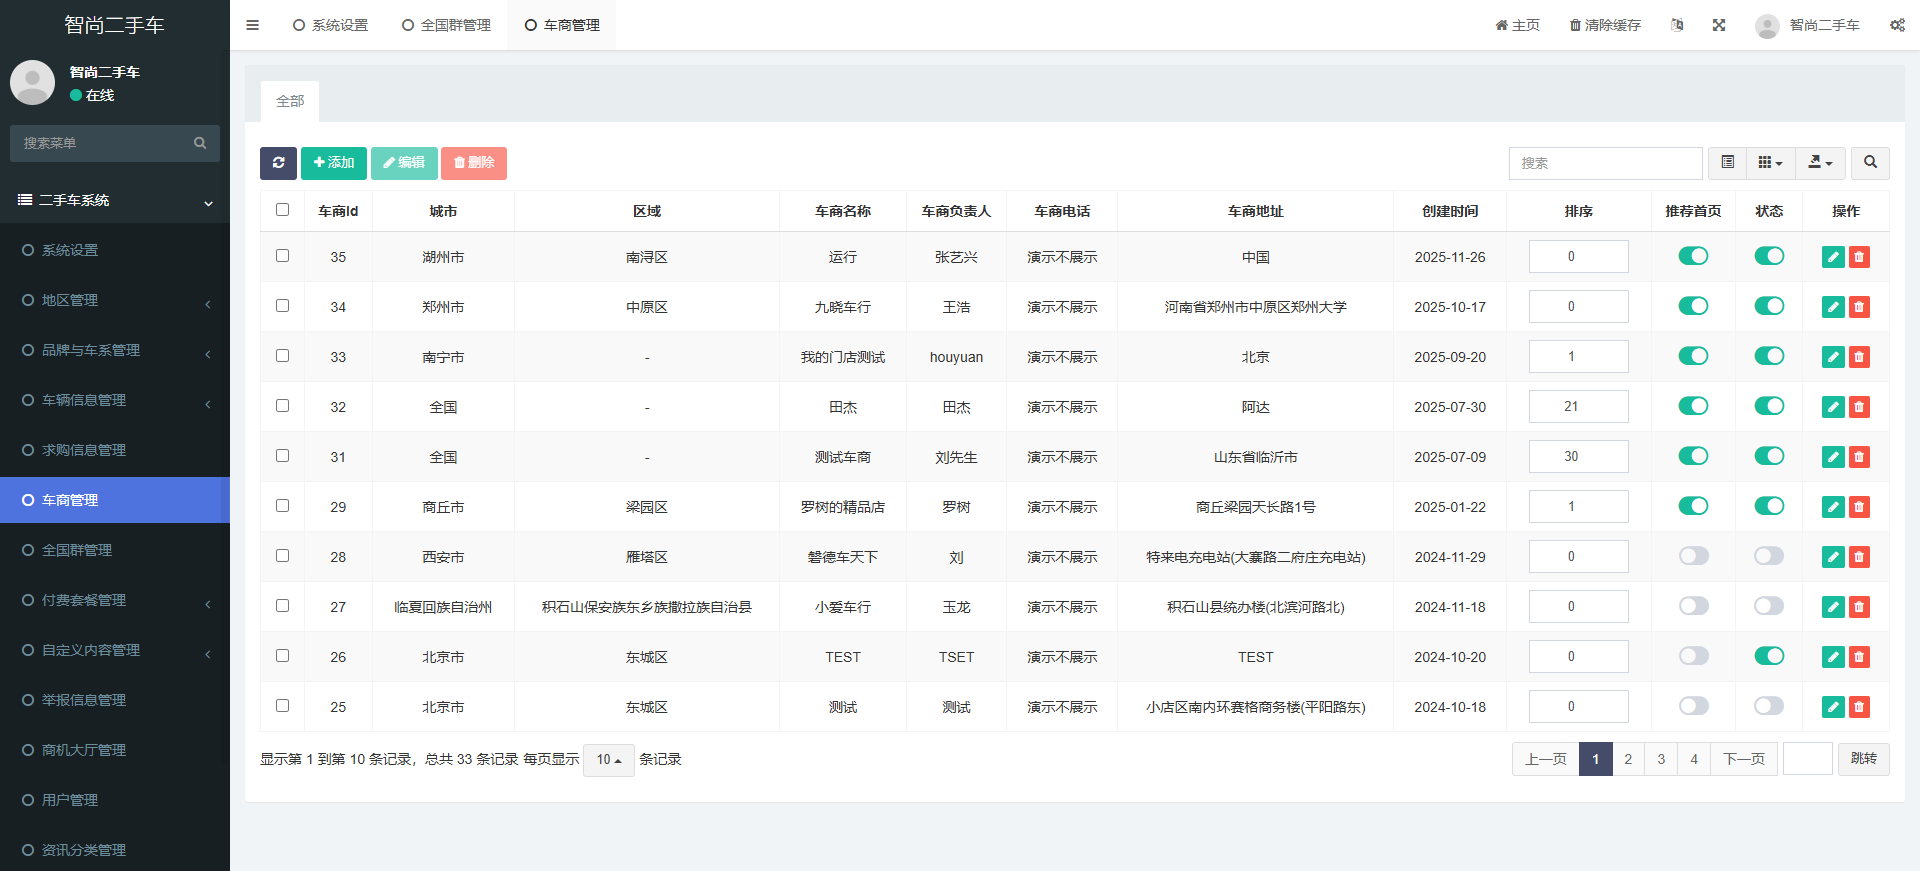Turn off 推荐首页 switch for dealer 32

(1693, 406)
